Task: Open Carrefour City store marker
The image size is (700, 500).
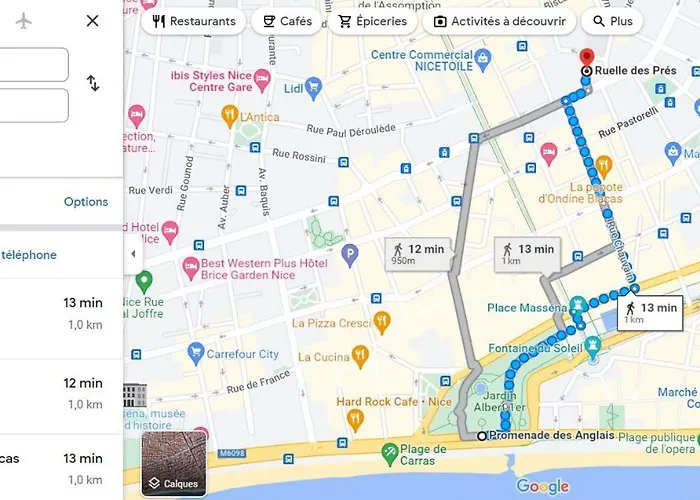Action: tap(196, 354)
